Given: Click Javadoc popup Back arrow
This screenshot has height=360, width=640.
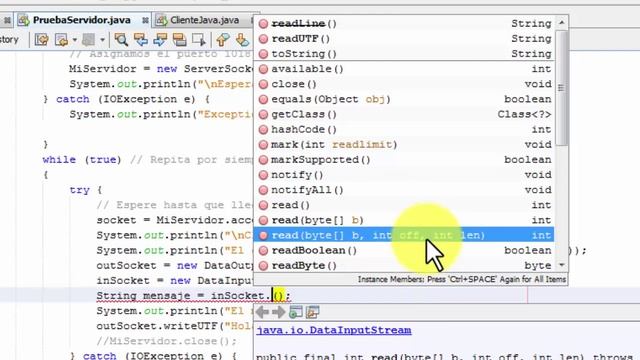Looking at the screenshot, I should pyautogui.click(x=262, y=312).
